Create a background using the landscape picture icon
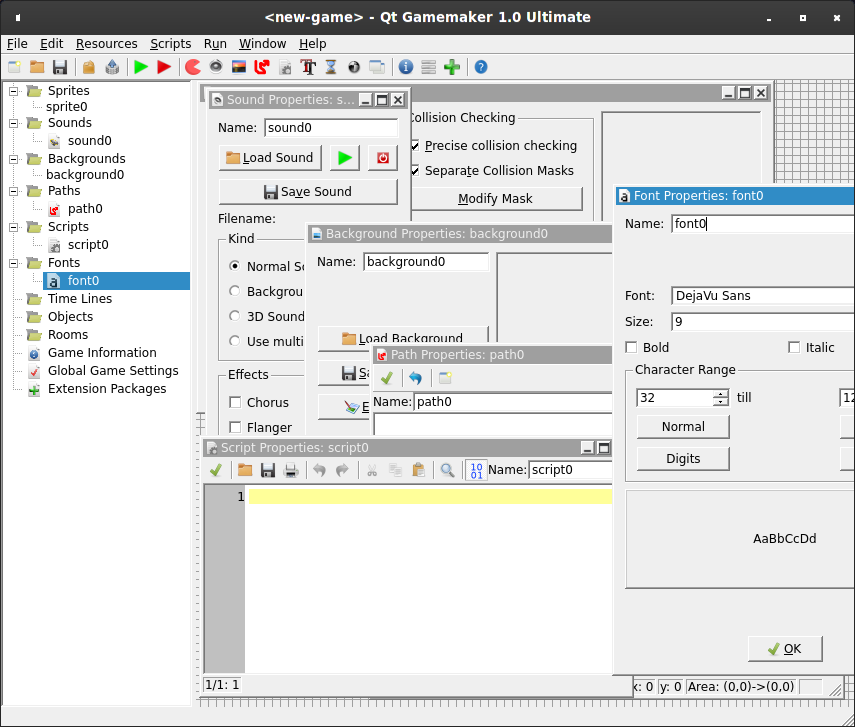This screenshot has height=727, width=855. (239, 67)
